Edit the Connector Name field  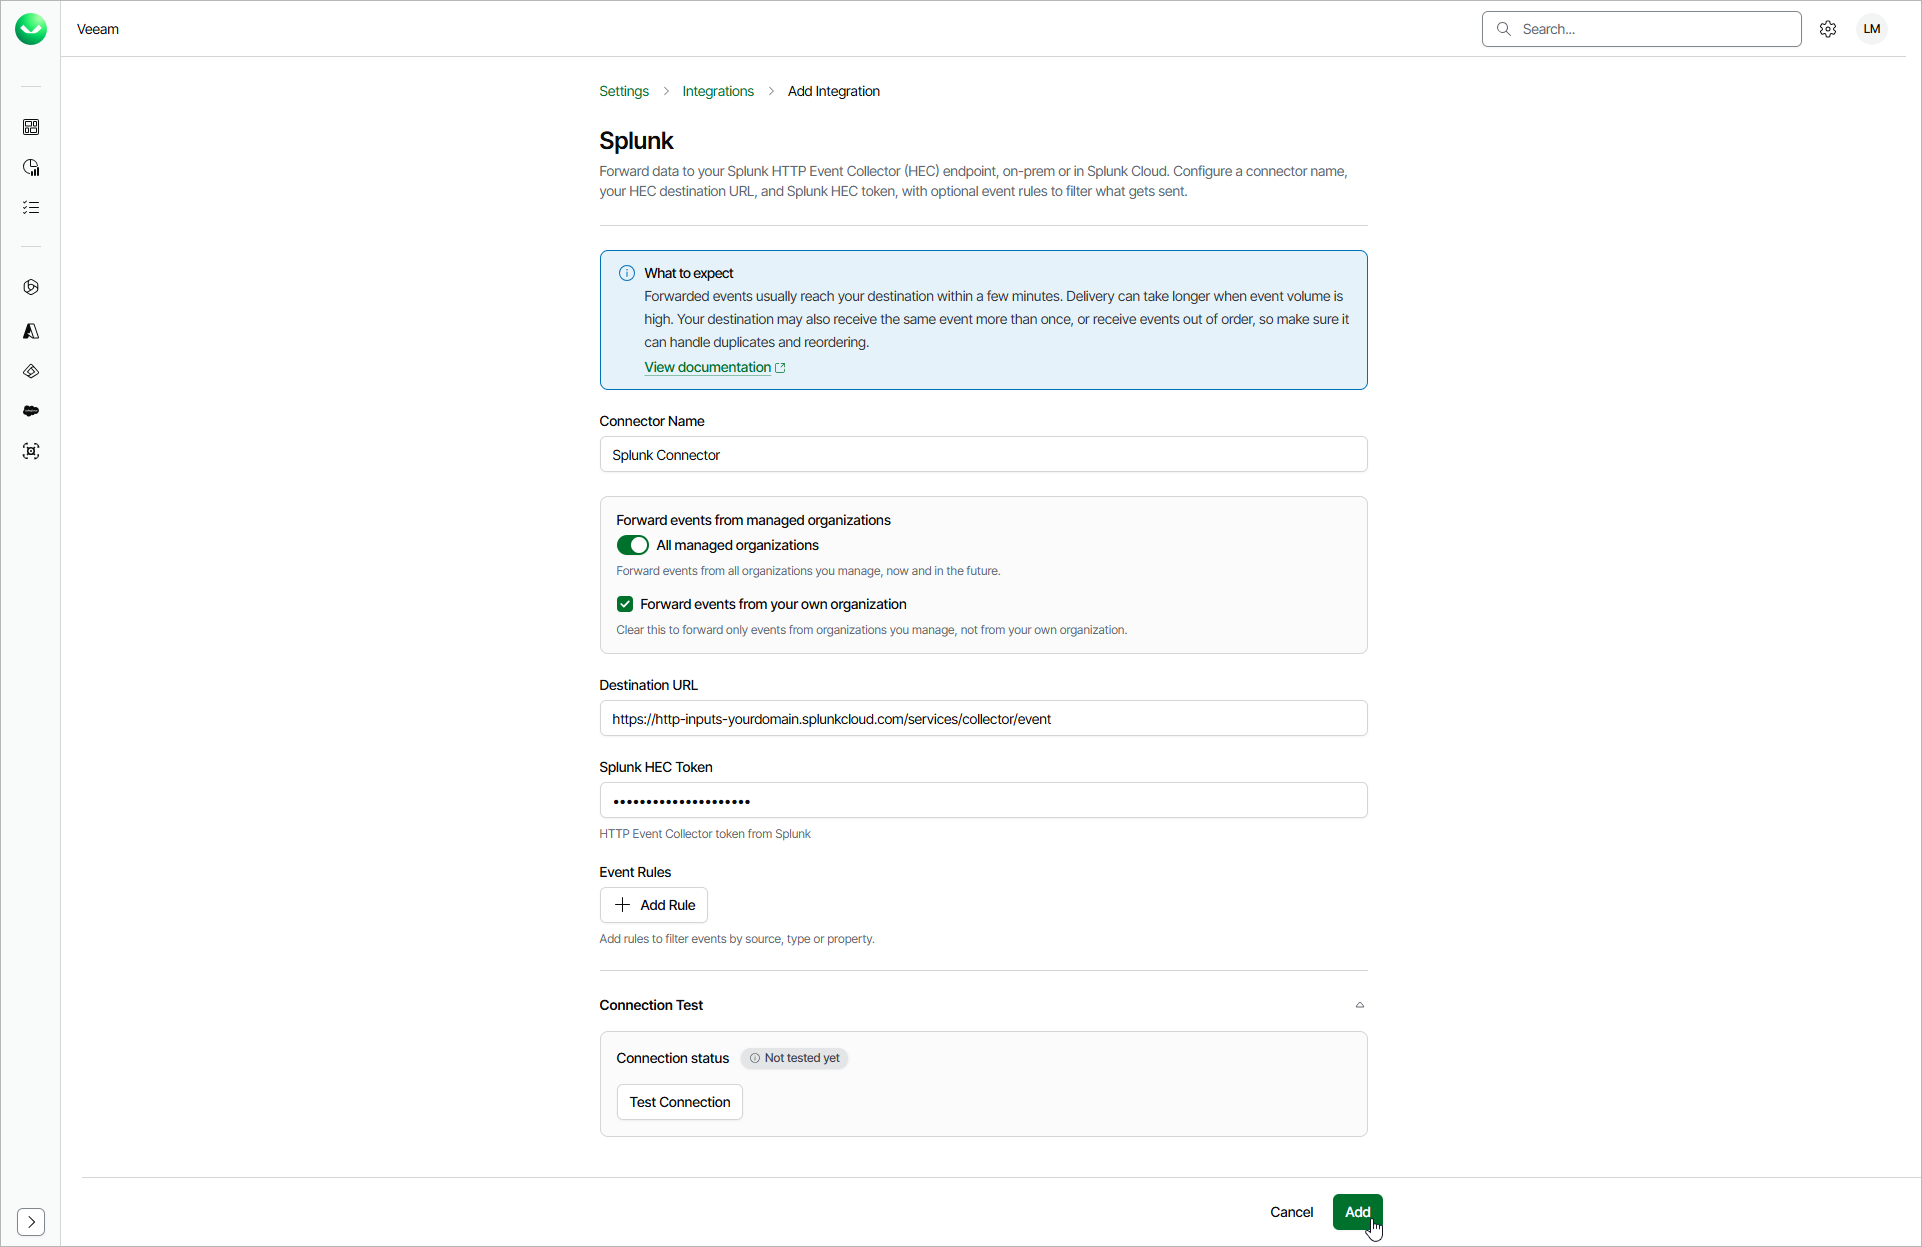coord(983,455)
